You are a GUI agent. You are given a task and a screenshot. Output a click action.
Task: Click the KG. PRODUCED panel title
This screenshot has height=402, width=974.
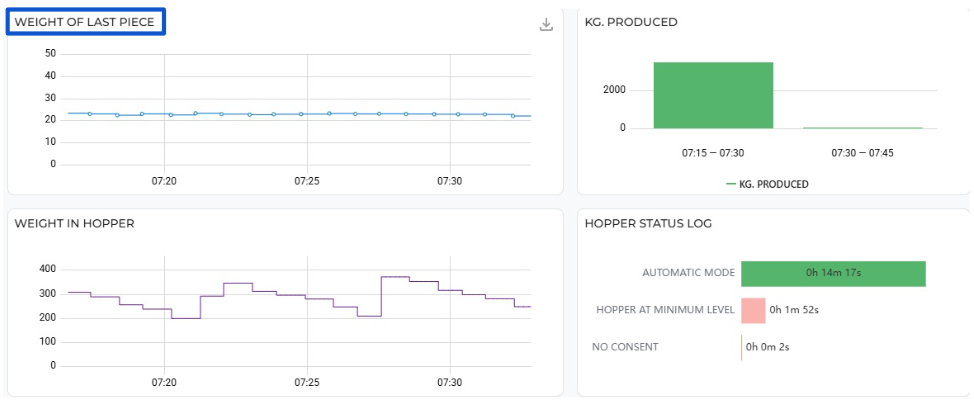click(x=631, y=22)
